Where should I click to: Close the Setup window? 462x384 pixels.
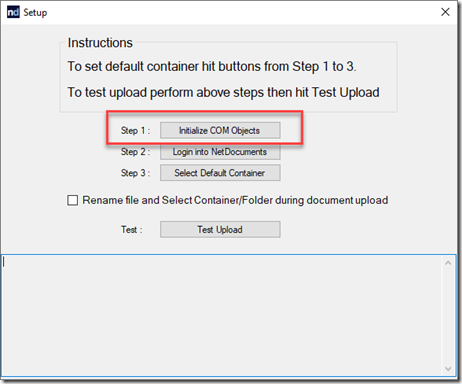445,12
